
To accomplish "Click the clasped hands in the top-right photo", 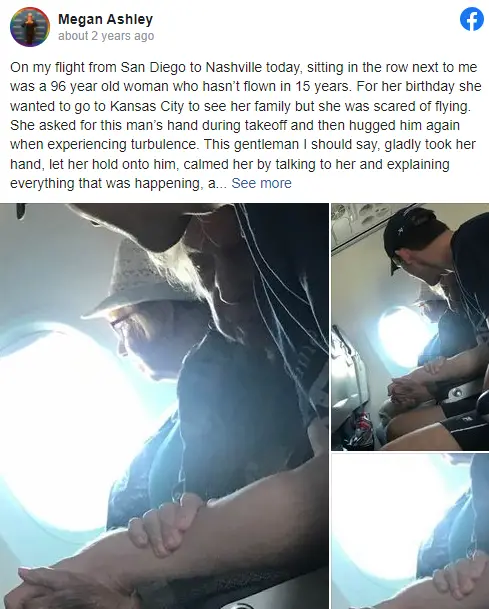I will (x=404, y=393).
